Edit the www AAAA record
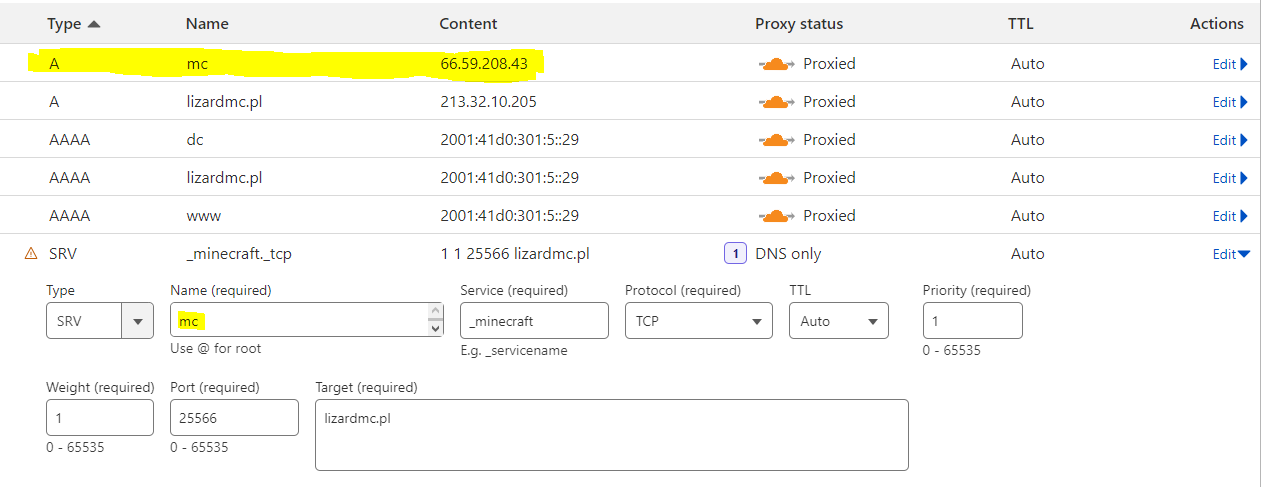 [x=1230, y=216]
